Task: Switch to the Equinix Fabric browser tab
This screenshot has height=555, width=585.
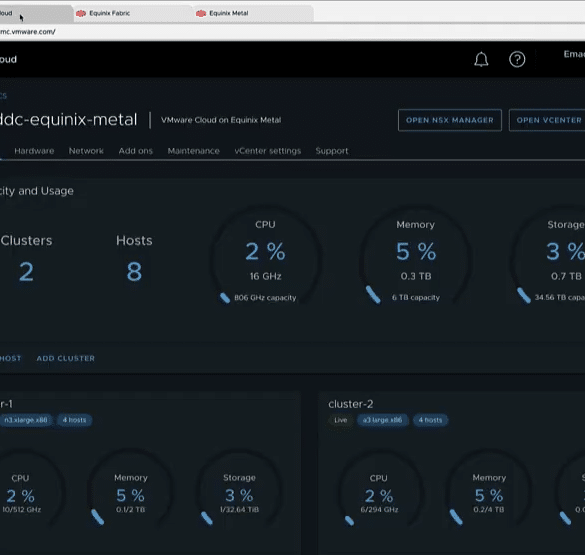Action: point(133,13)
